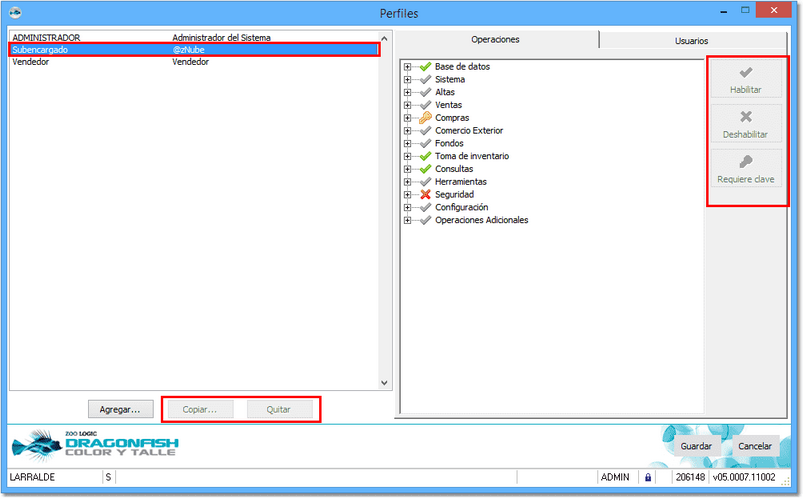Expand the Ventas node
803x499 pixels.
point(407,105)
